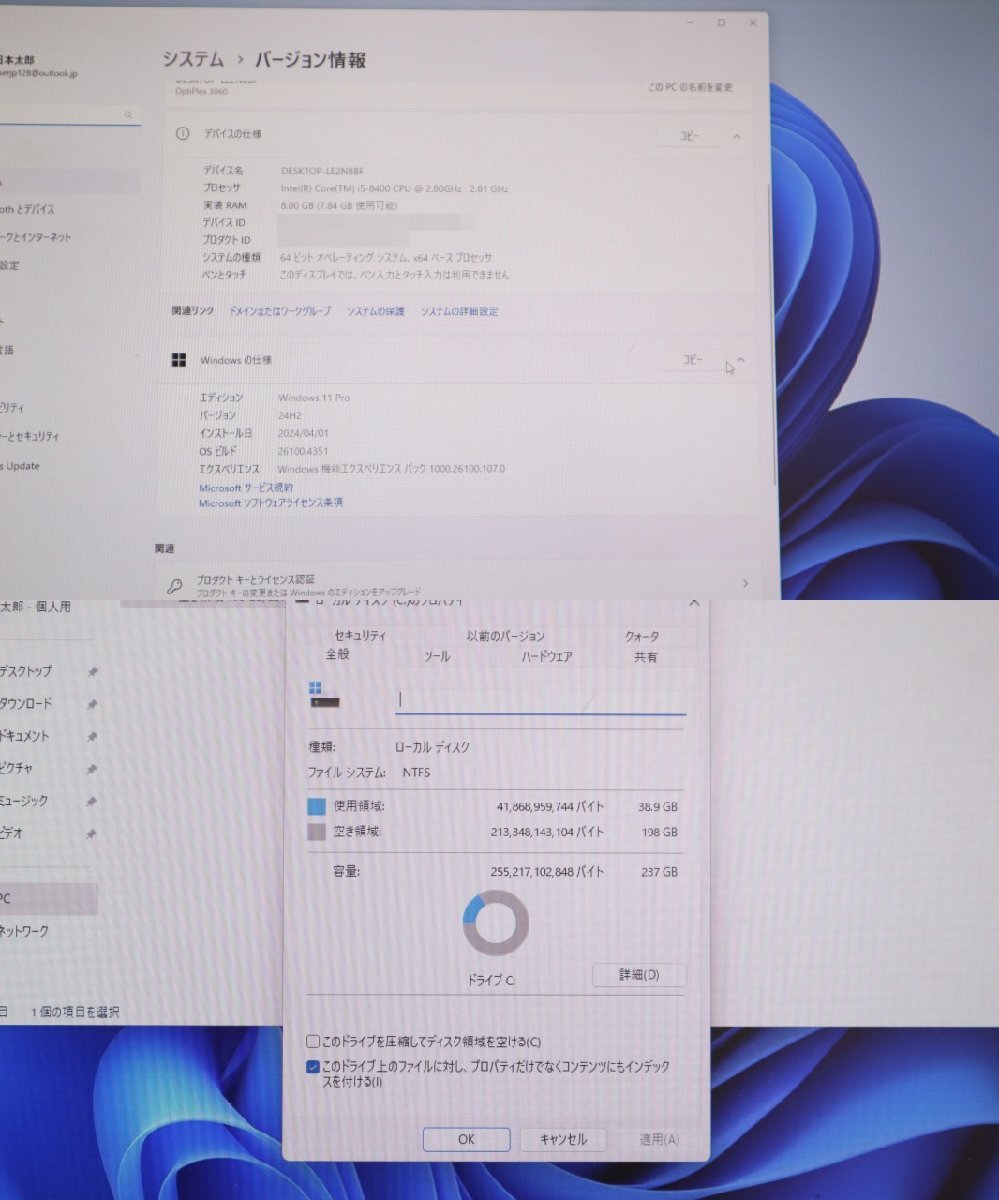This screenshot has width=999, height=1200.
Task: Open the ツール tab
Action: [x=437, y=657]
